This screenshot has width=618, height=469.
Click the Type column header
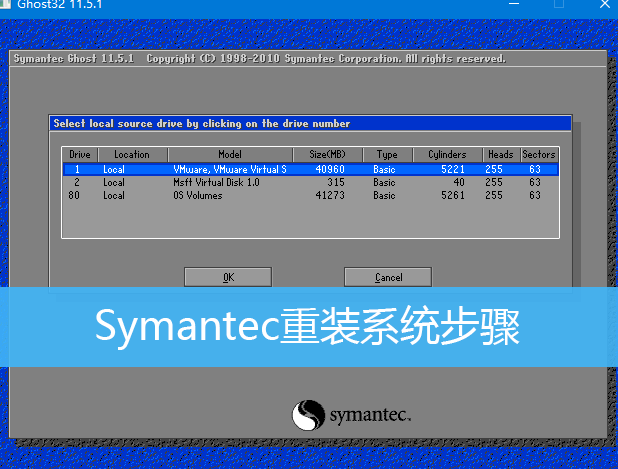387,155
